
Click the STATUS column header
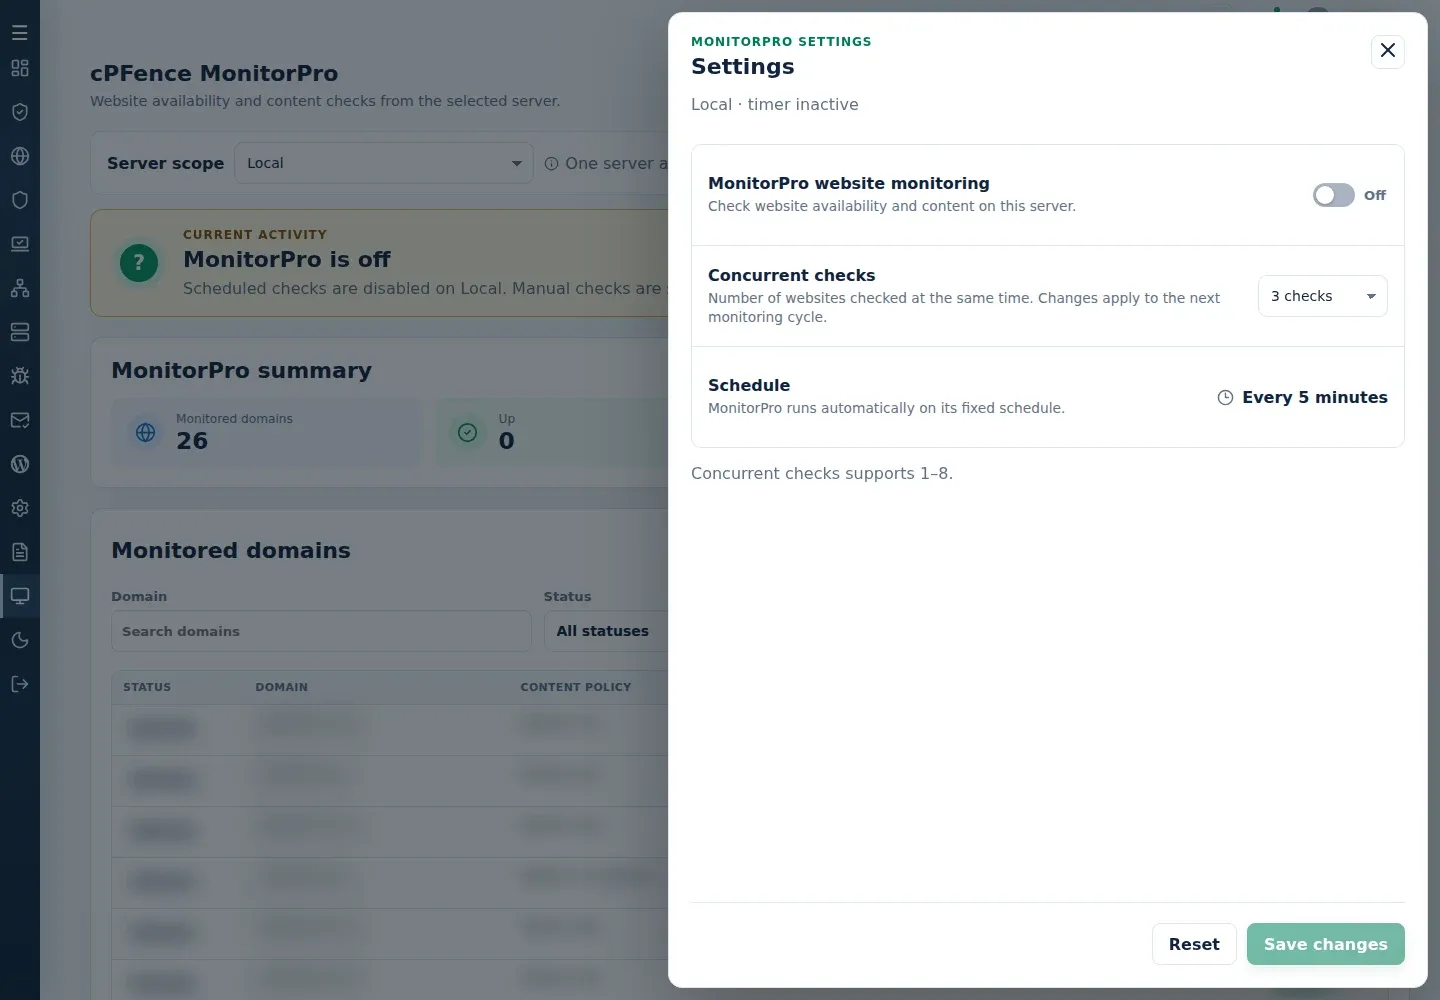coord(147,687)
